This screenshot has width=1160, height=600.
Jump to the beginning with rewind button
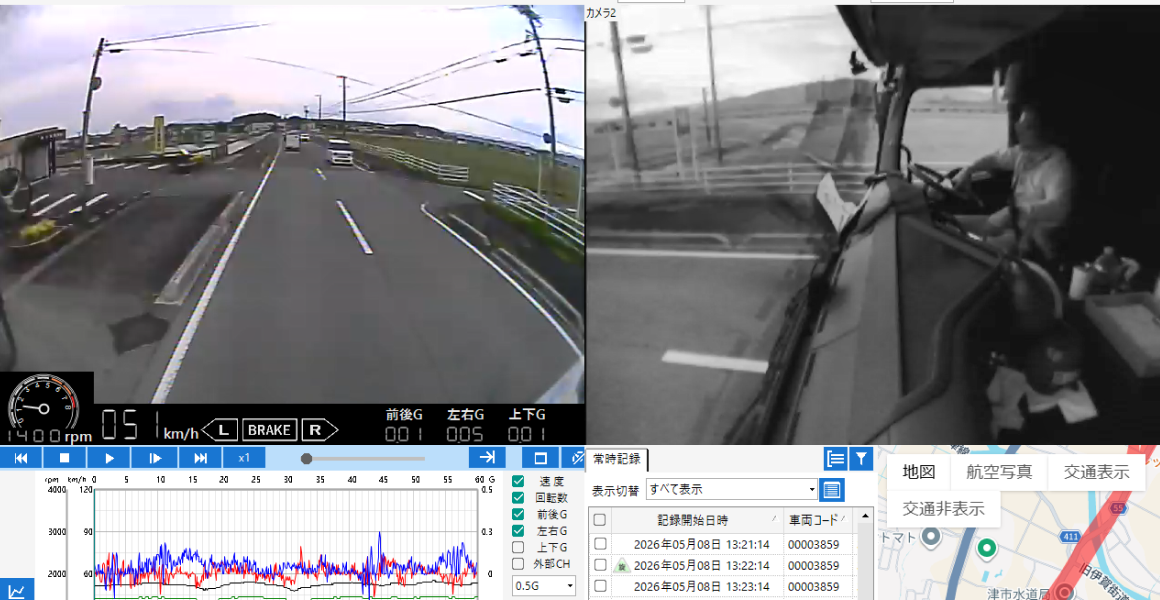point(21,458)
